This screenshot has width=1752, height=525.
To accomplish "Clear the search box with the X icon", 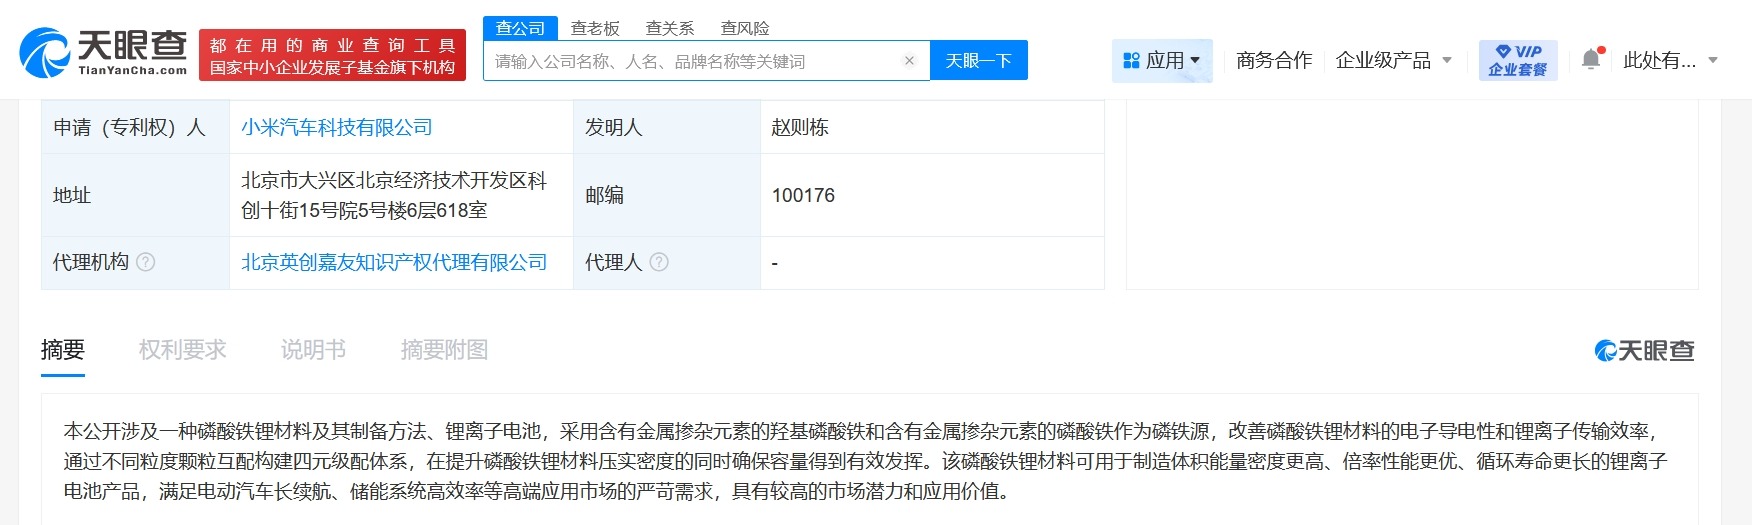I will click(909, 61).
